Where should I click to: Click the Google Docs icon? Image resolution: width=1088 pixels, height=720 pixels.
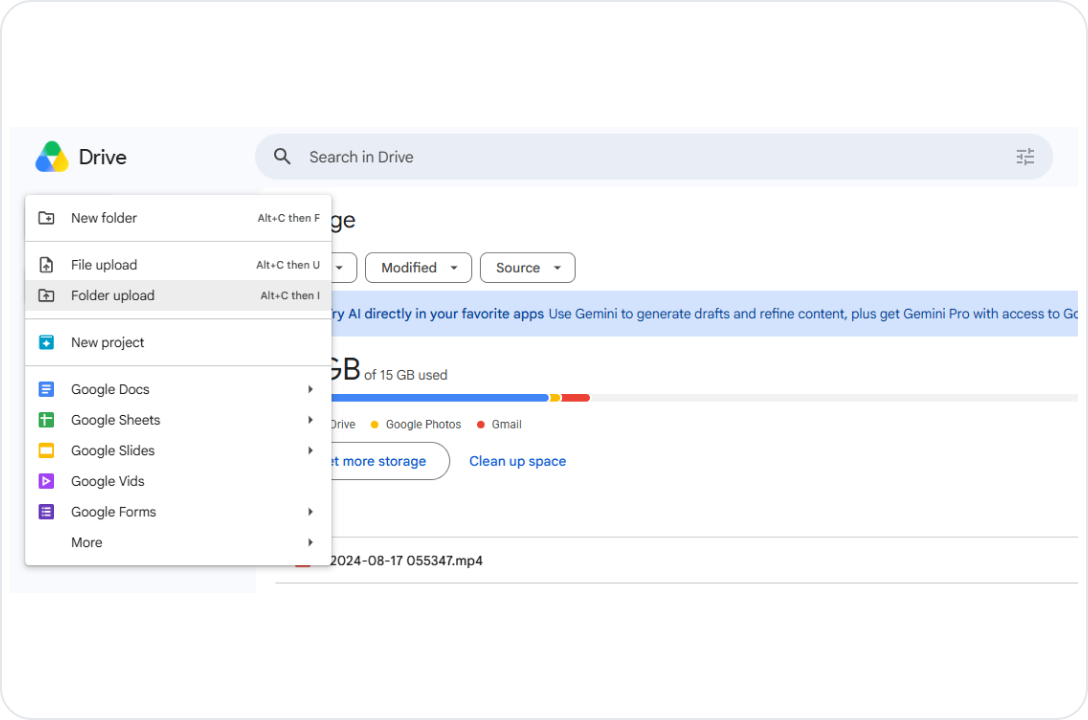pos(46,389)
